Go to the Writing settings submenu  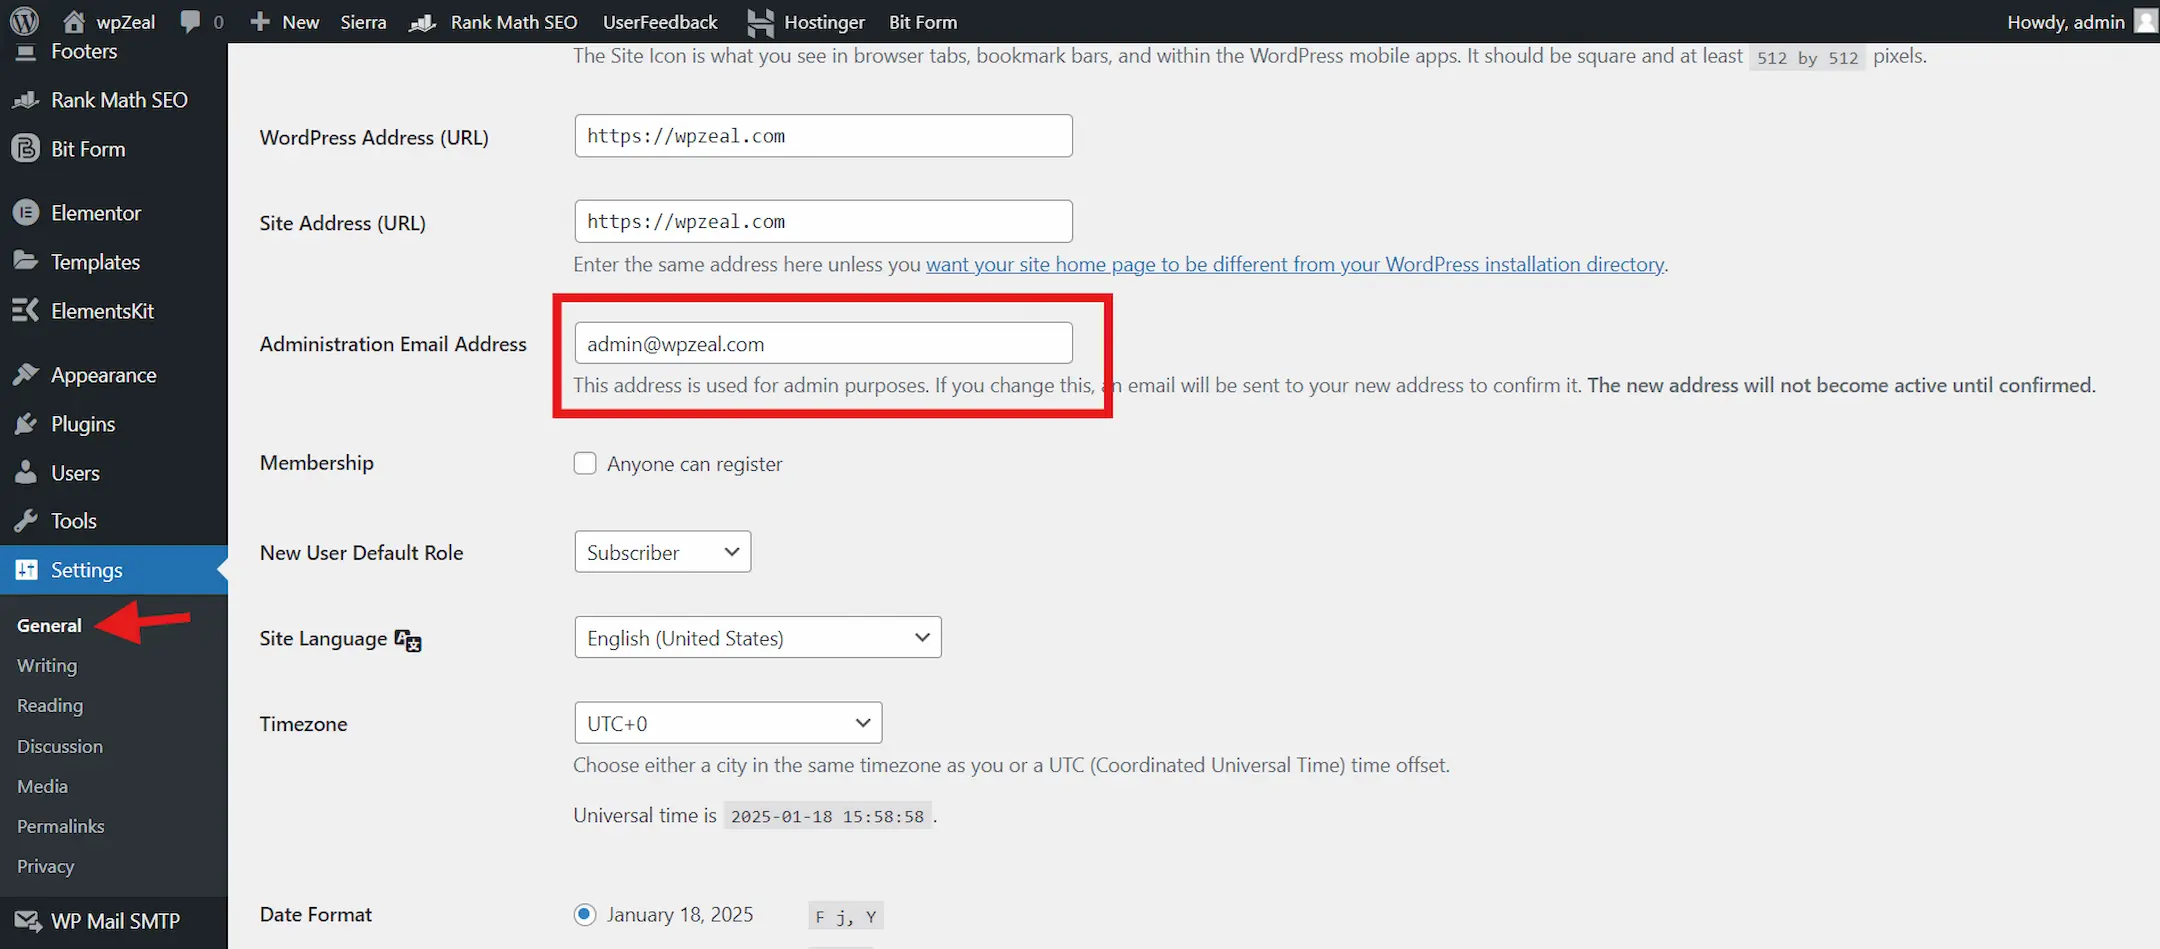click(47, 666)
